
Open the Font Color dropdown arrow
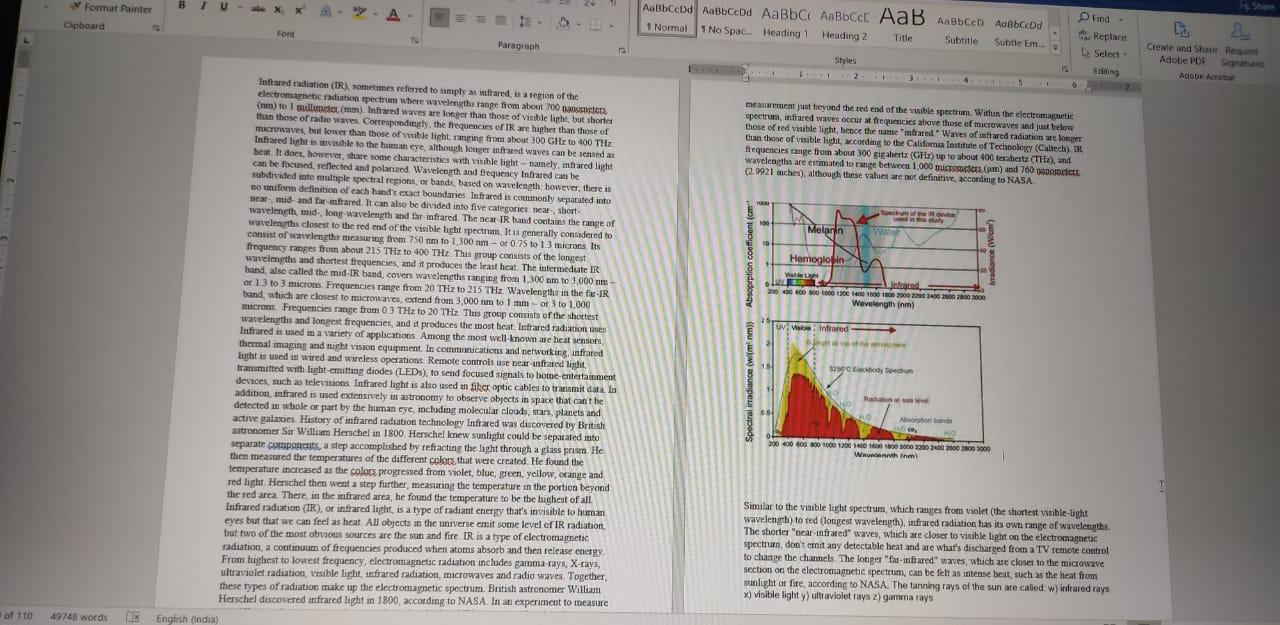pos(408,17)
